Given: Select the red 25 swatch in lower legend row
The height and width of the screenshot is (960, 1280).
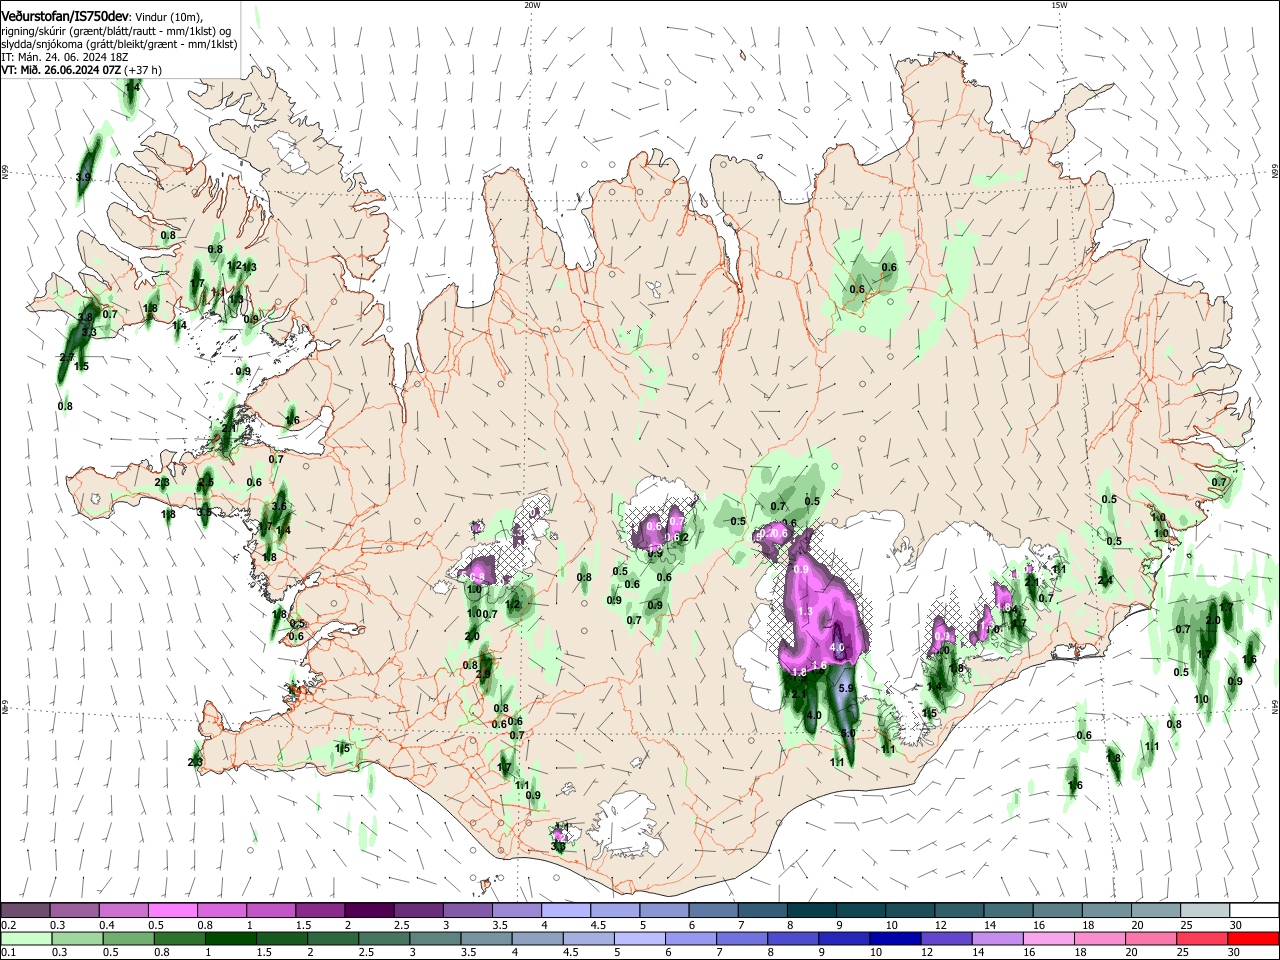Looking at the screenshot, I should 1204,939.
